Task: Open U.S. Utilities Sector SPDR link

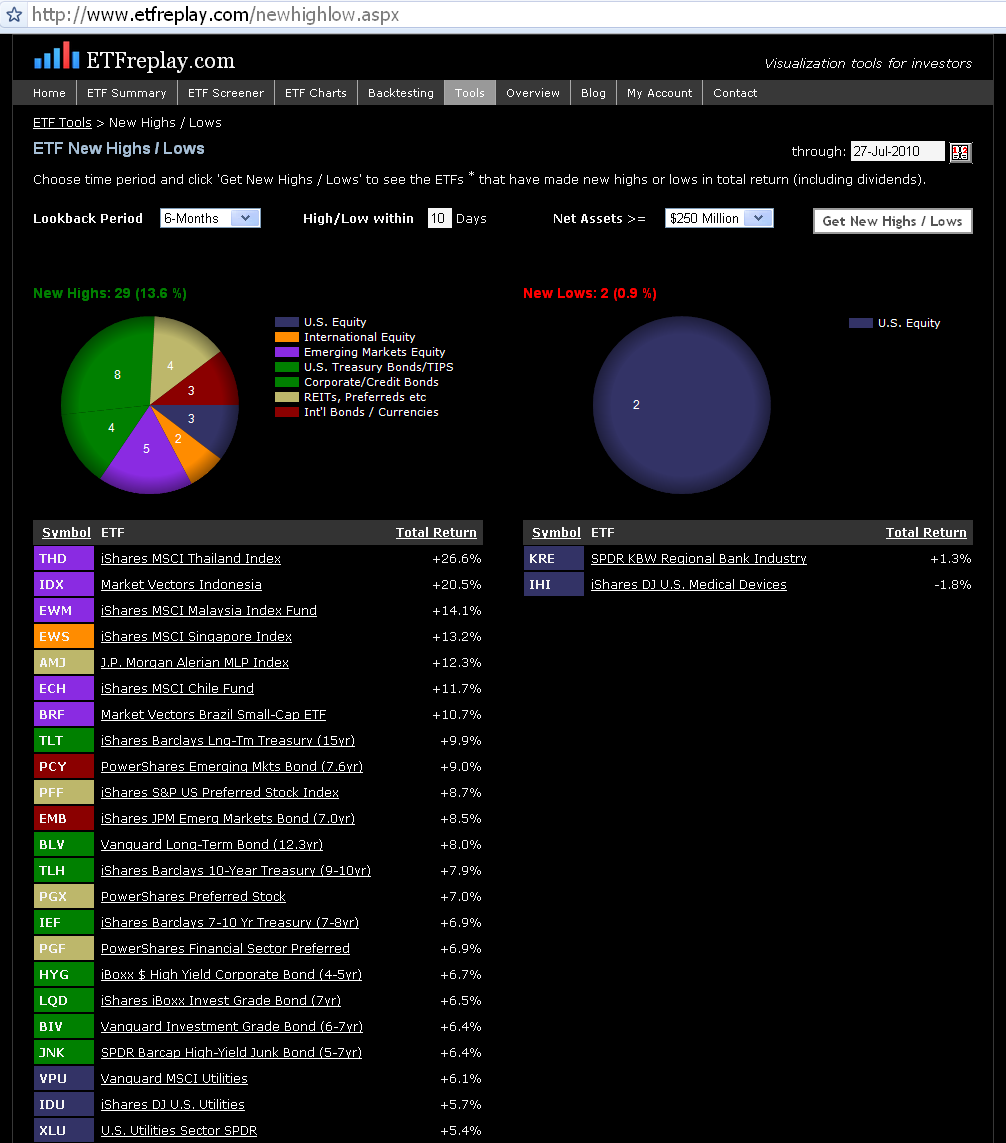Action: (x=179, y=1131)
